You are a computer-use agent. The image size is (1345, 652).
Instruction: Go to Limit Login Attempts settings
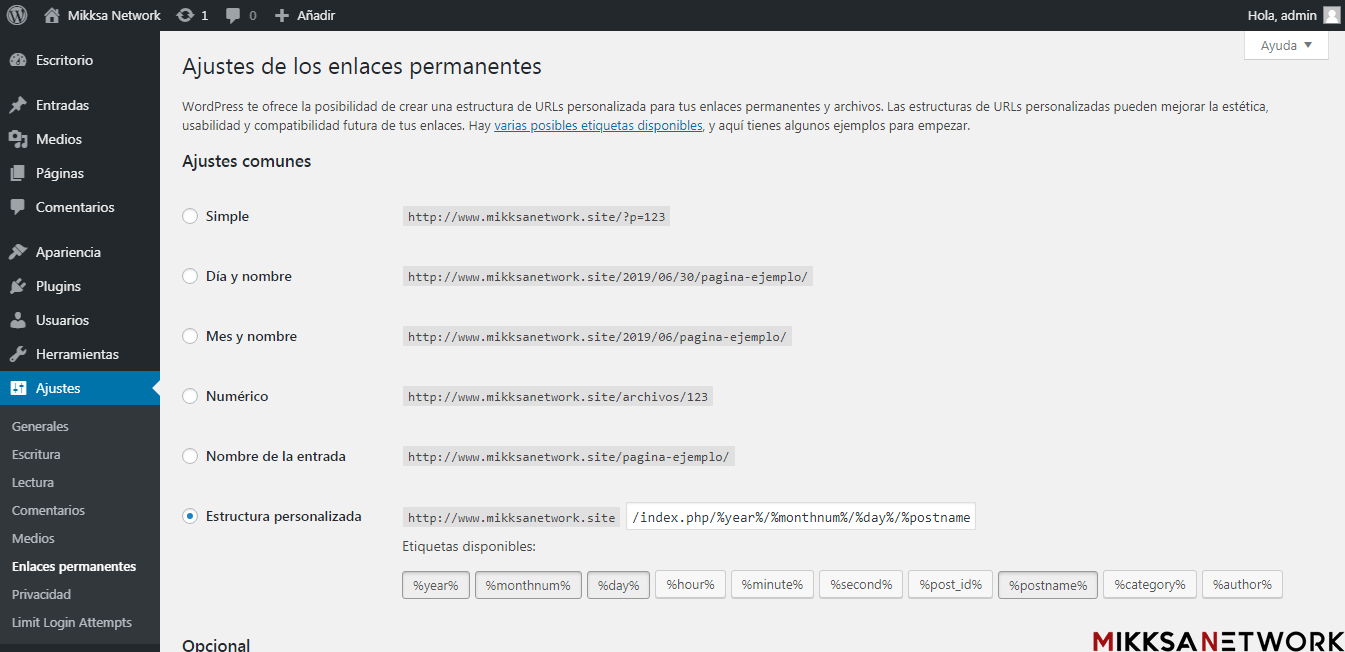pos(72,622)
